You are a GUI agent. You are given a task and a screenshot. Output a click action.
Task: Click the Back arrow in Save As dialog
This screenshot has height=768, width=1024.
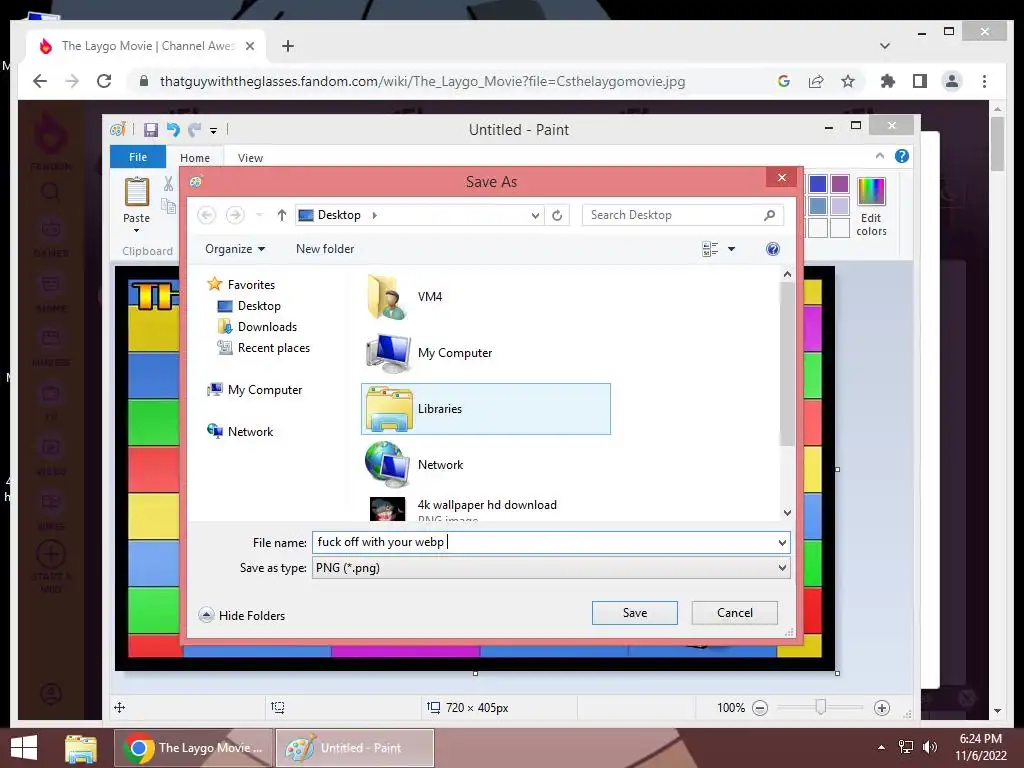[206, 215]
